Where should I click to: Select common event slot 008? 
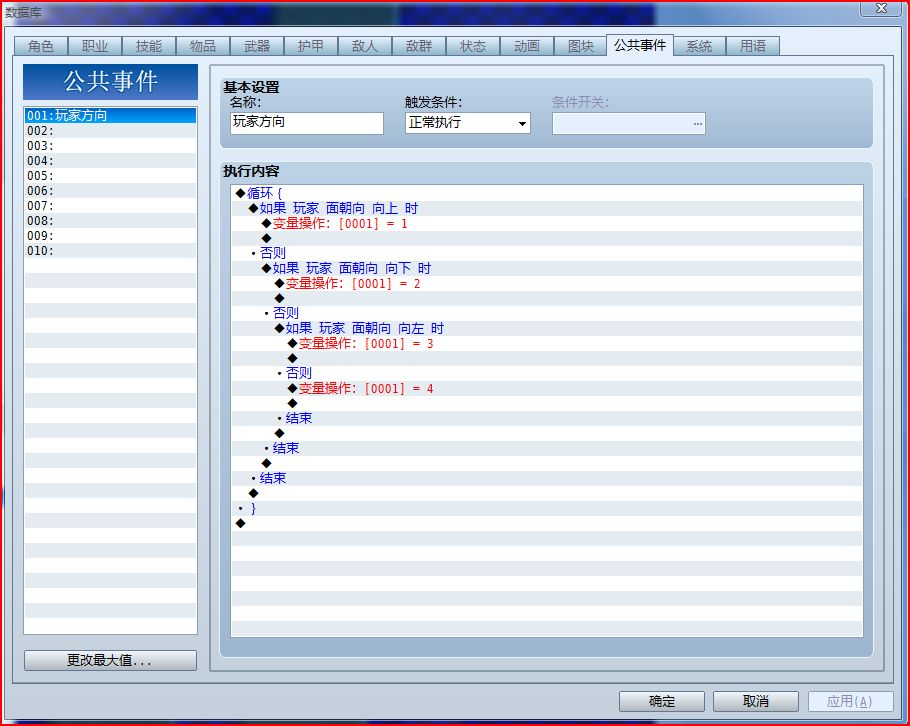tap(110, 221)
